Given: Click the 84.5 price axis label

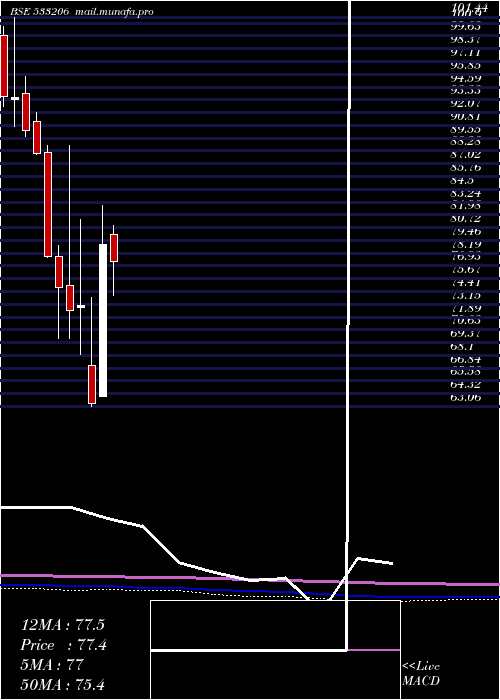Looking at the screenshot, I should (462, 181).
